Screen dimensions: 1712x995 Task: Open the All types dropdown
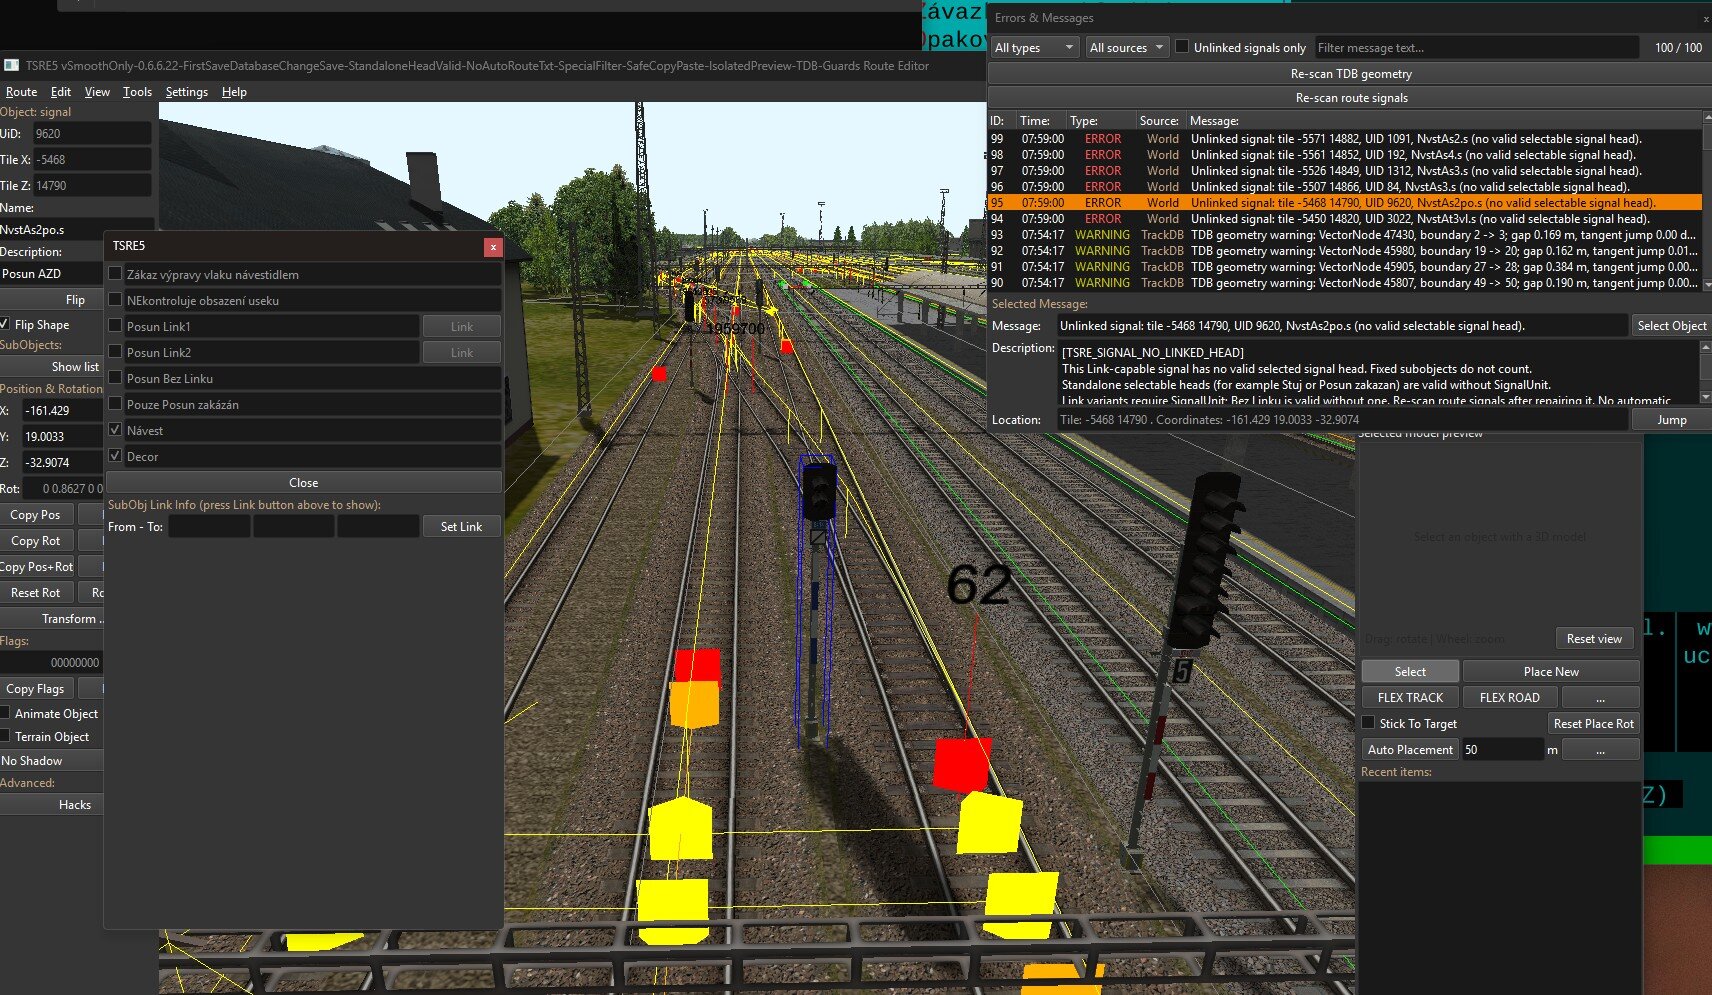pos(1034,47)
